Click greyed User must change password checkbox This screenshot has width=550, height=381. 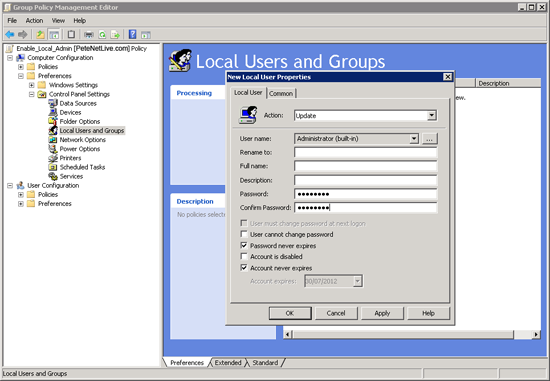coord(244,223)
